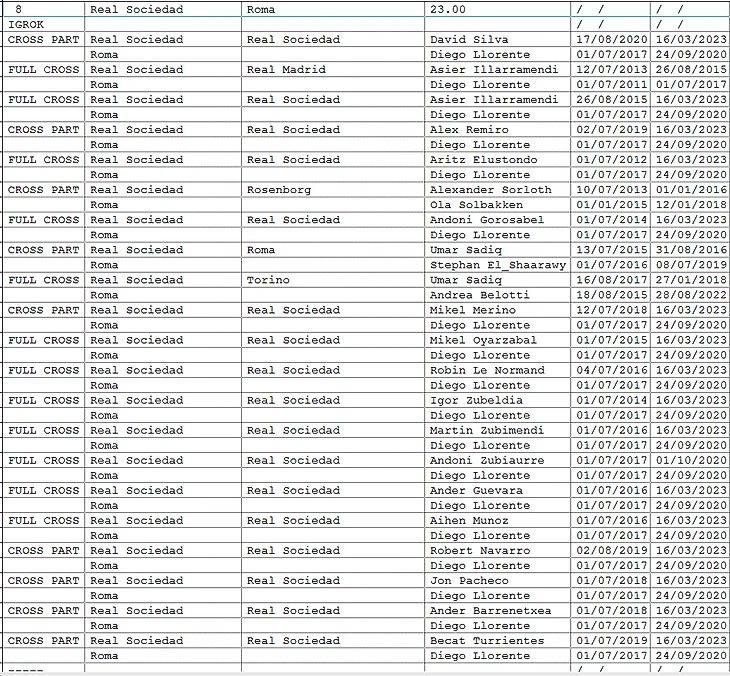Select the Alex Remiro player cell

click(497, 130)
